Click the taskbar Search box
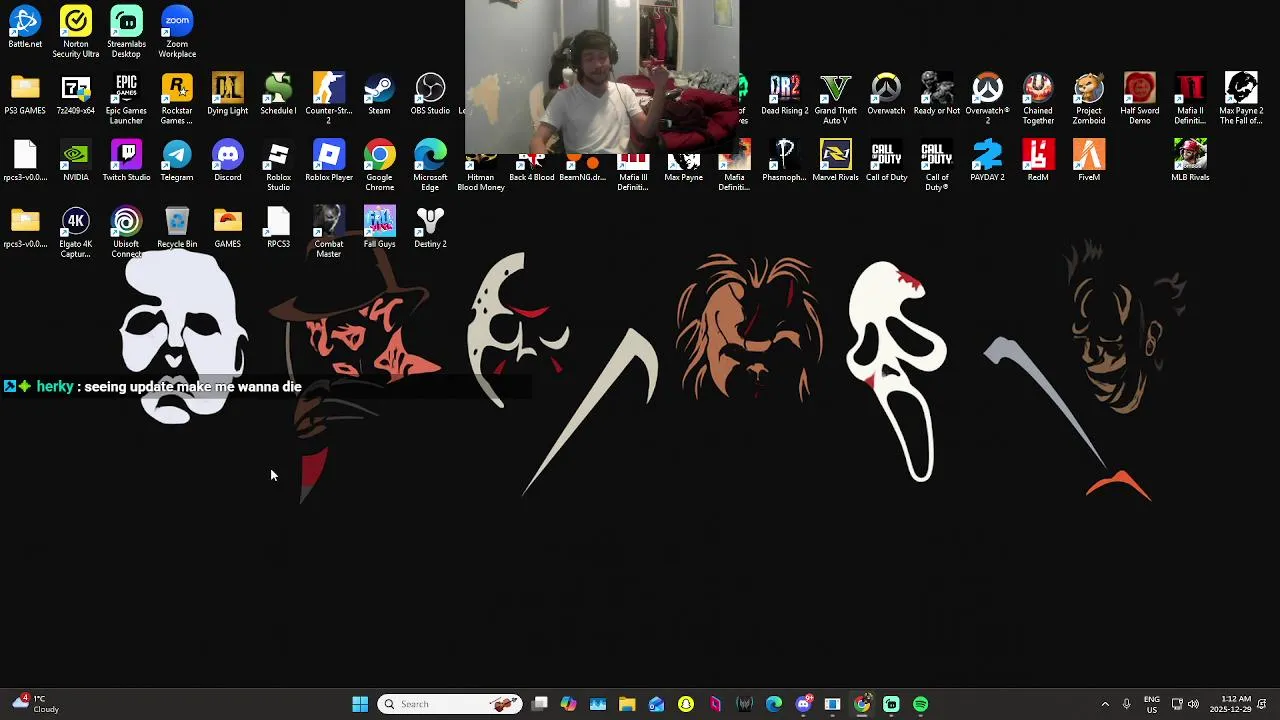 [x=450, y=704]
